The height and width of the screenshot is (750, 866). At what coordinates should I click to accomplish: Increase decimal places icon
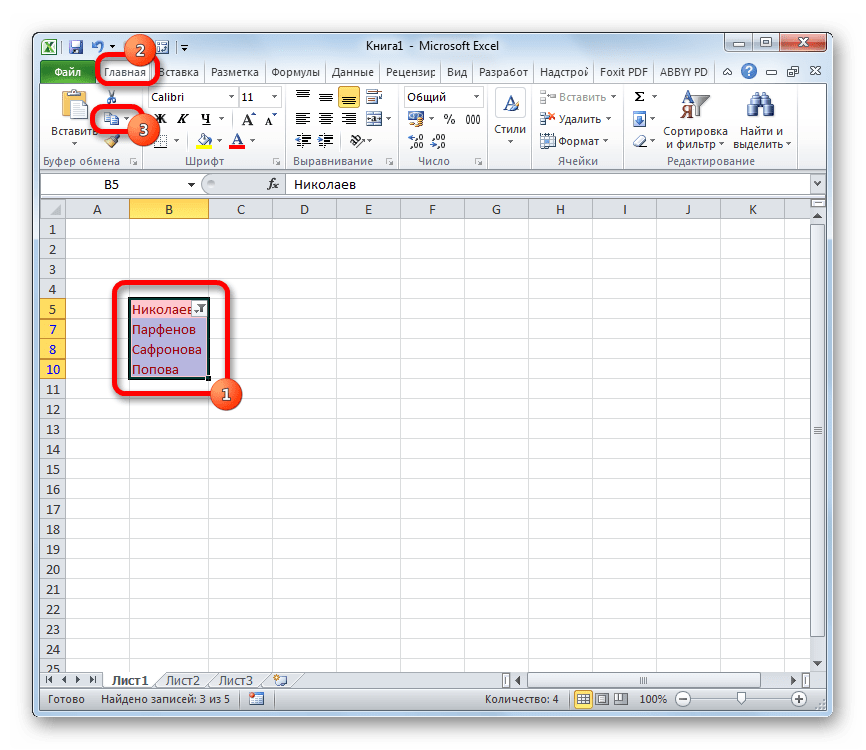416,141
